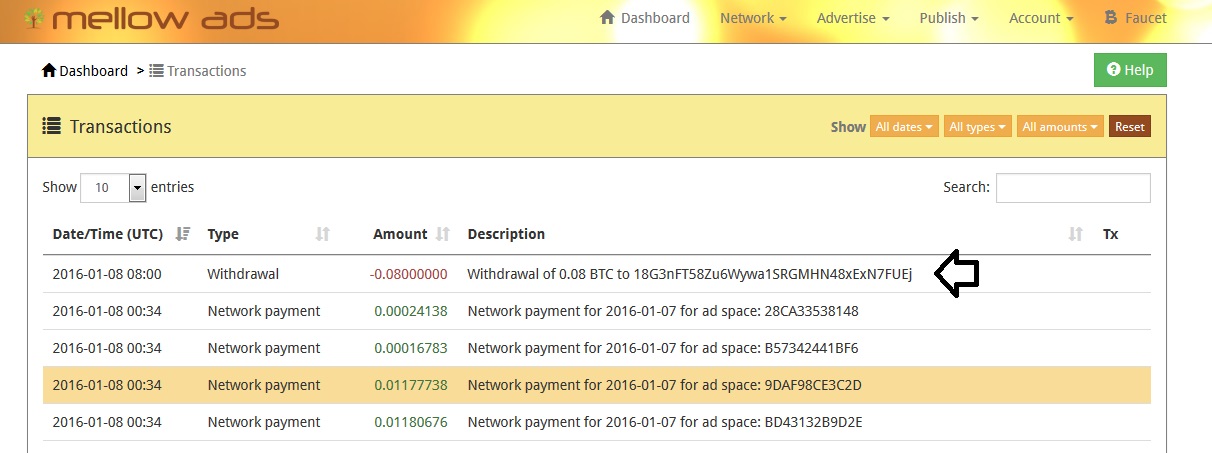Open the All types filter dropdown

pyautogui.click(x=977, y=127)
